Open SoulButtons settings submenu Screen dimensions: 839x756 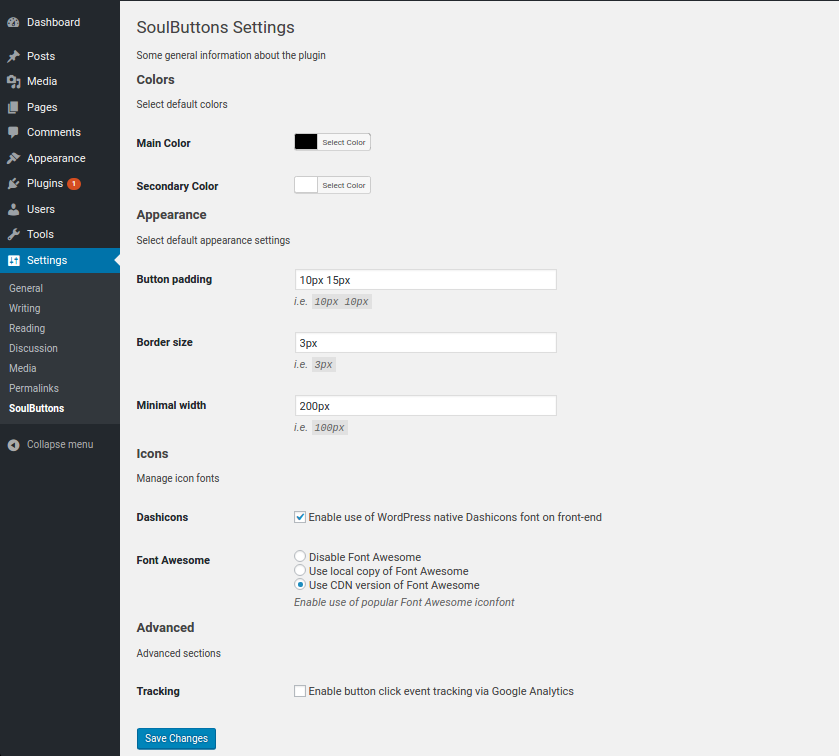point(36,408)
